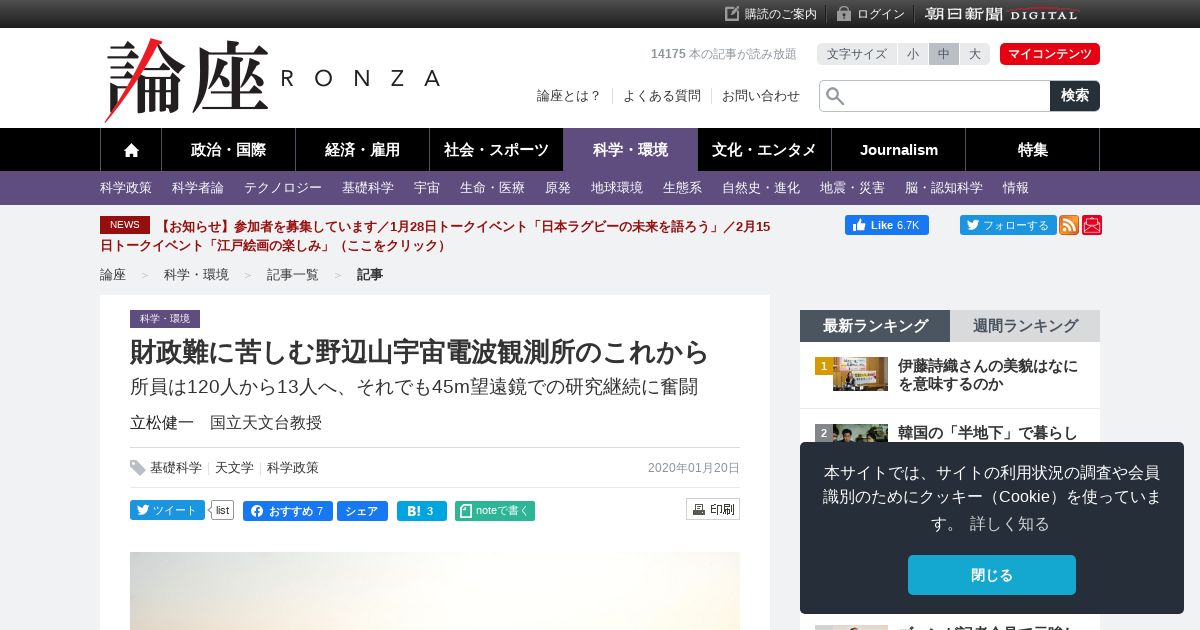Open the 原発 subcategory
The width and height of the screenshot is (1200, 630).
[558, 188]
